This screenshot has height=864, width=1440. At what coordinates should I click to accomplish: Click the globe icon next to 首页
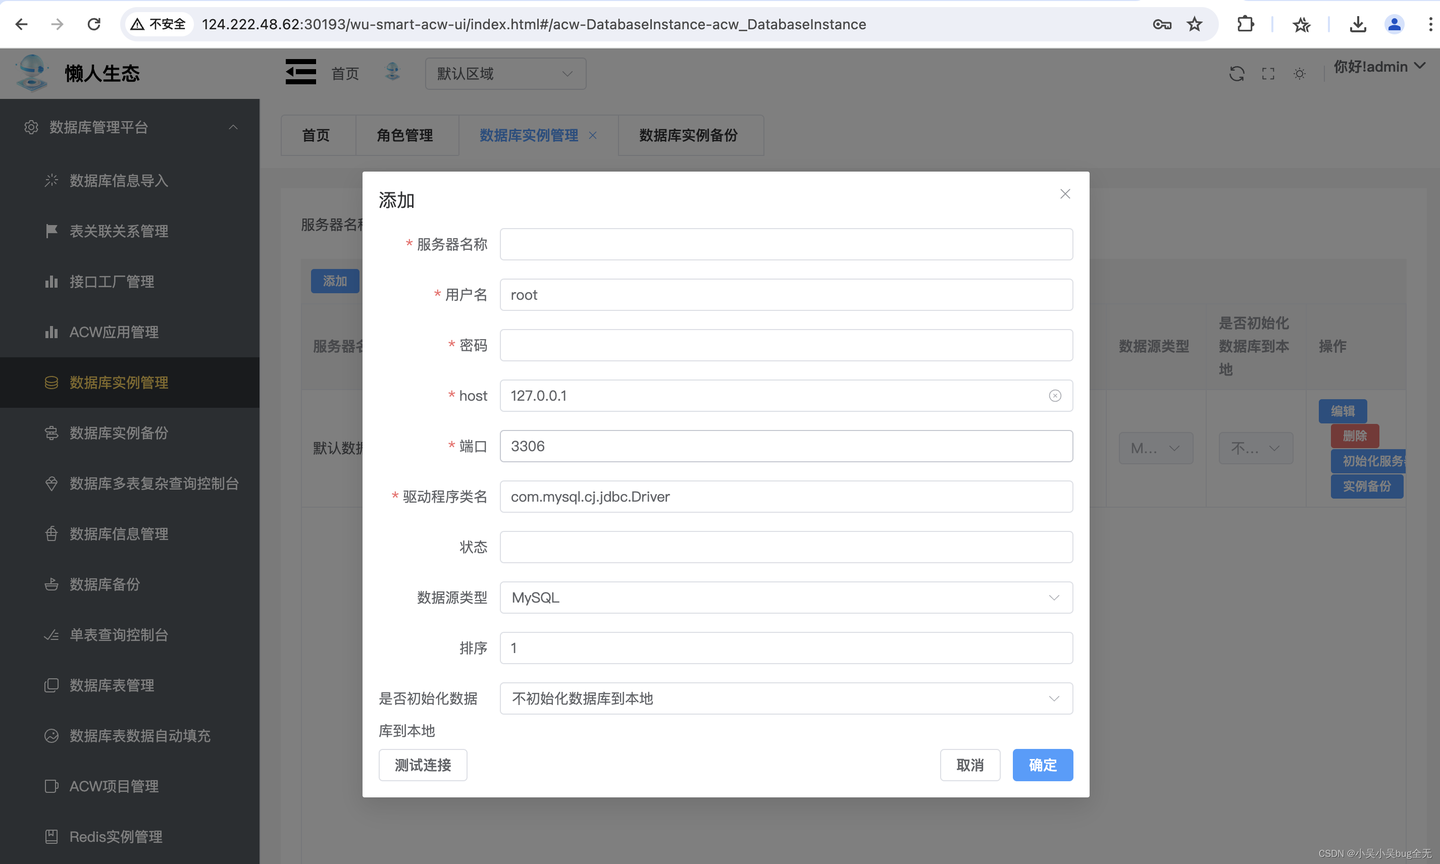coord(392,71)
